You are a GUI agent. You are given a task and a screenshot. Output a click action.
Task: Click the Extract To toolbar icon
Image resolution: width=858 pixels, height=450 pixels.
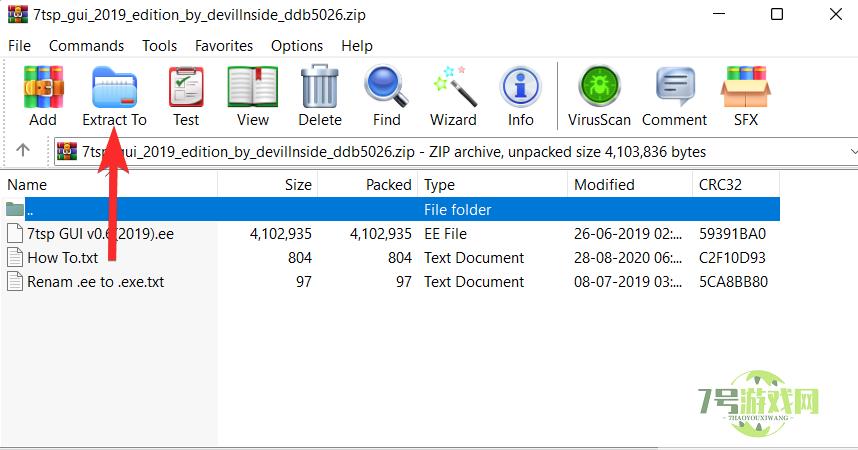click(114, 87)
